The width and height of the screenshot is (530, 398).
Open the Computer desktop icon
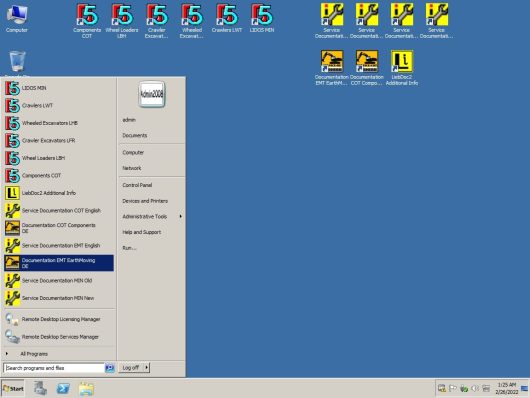point(17,19)
